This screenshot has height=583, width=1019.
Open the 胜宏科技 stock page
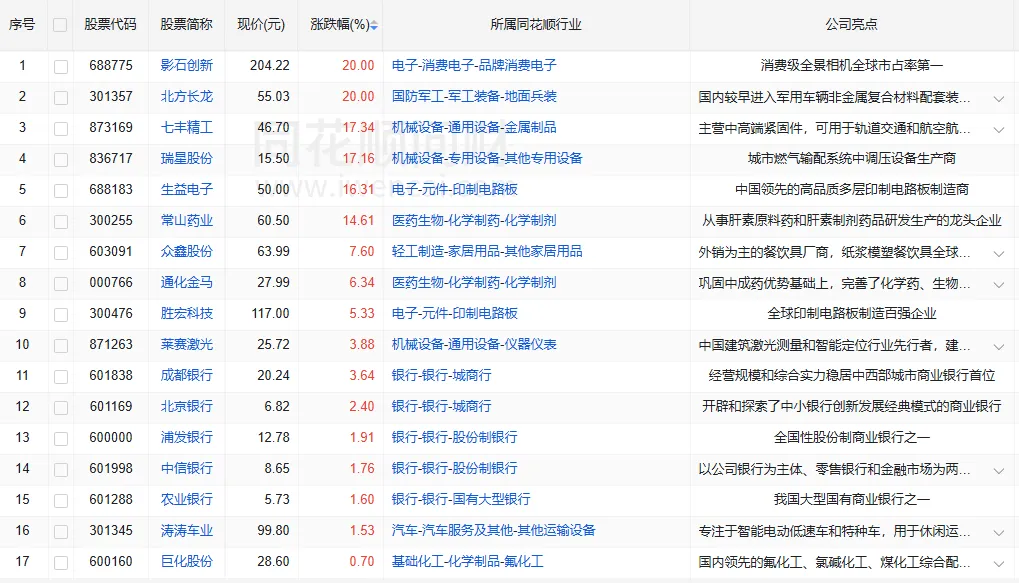tap(187, 314)
